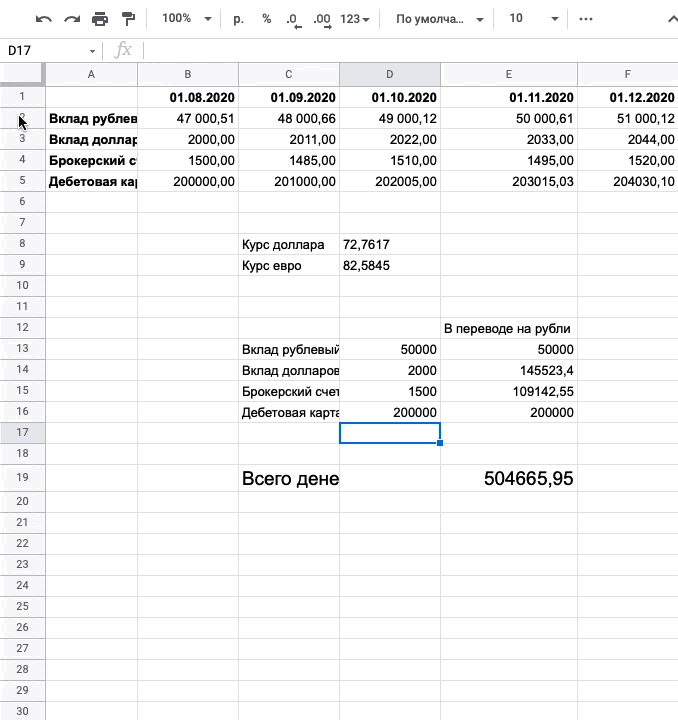Click the 'Вклад рублевый' label in row 13
This screenshot has width=678, height=720.
pyautogui.click(x=289, y=349)
